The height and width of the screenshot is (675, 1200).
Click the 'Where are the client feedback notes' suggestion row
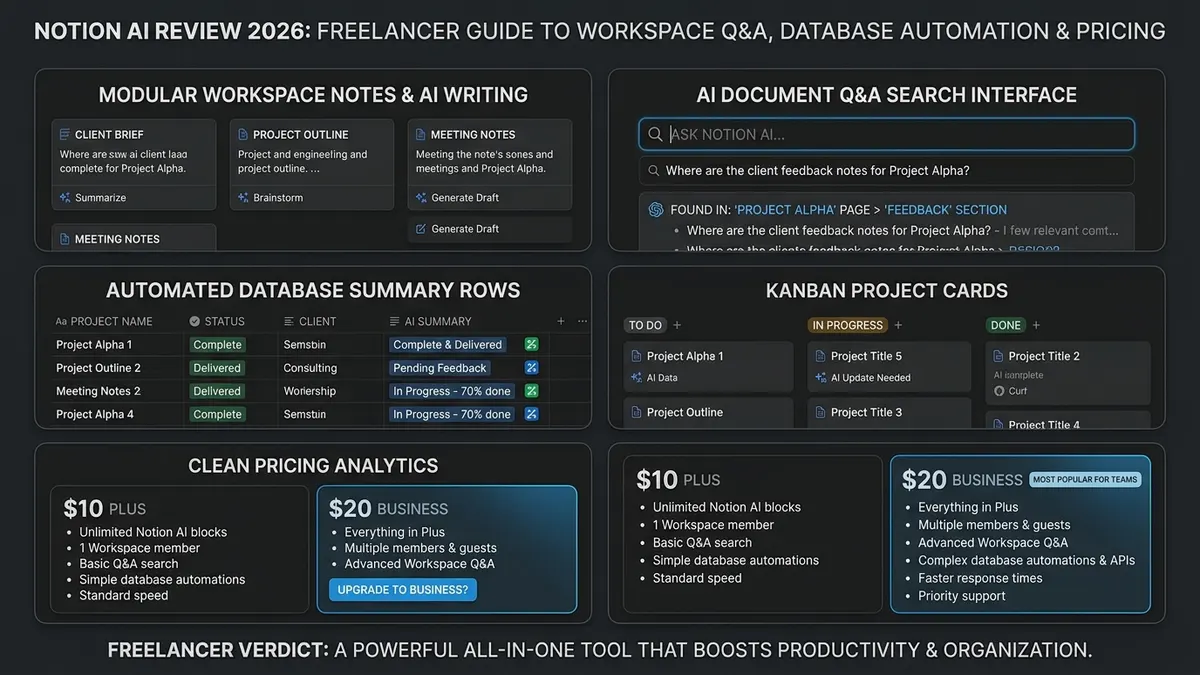[x=886, y=171]
